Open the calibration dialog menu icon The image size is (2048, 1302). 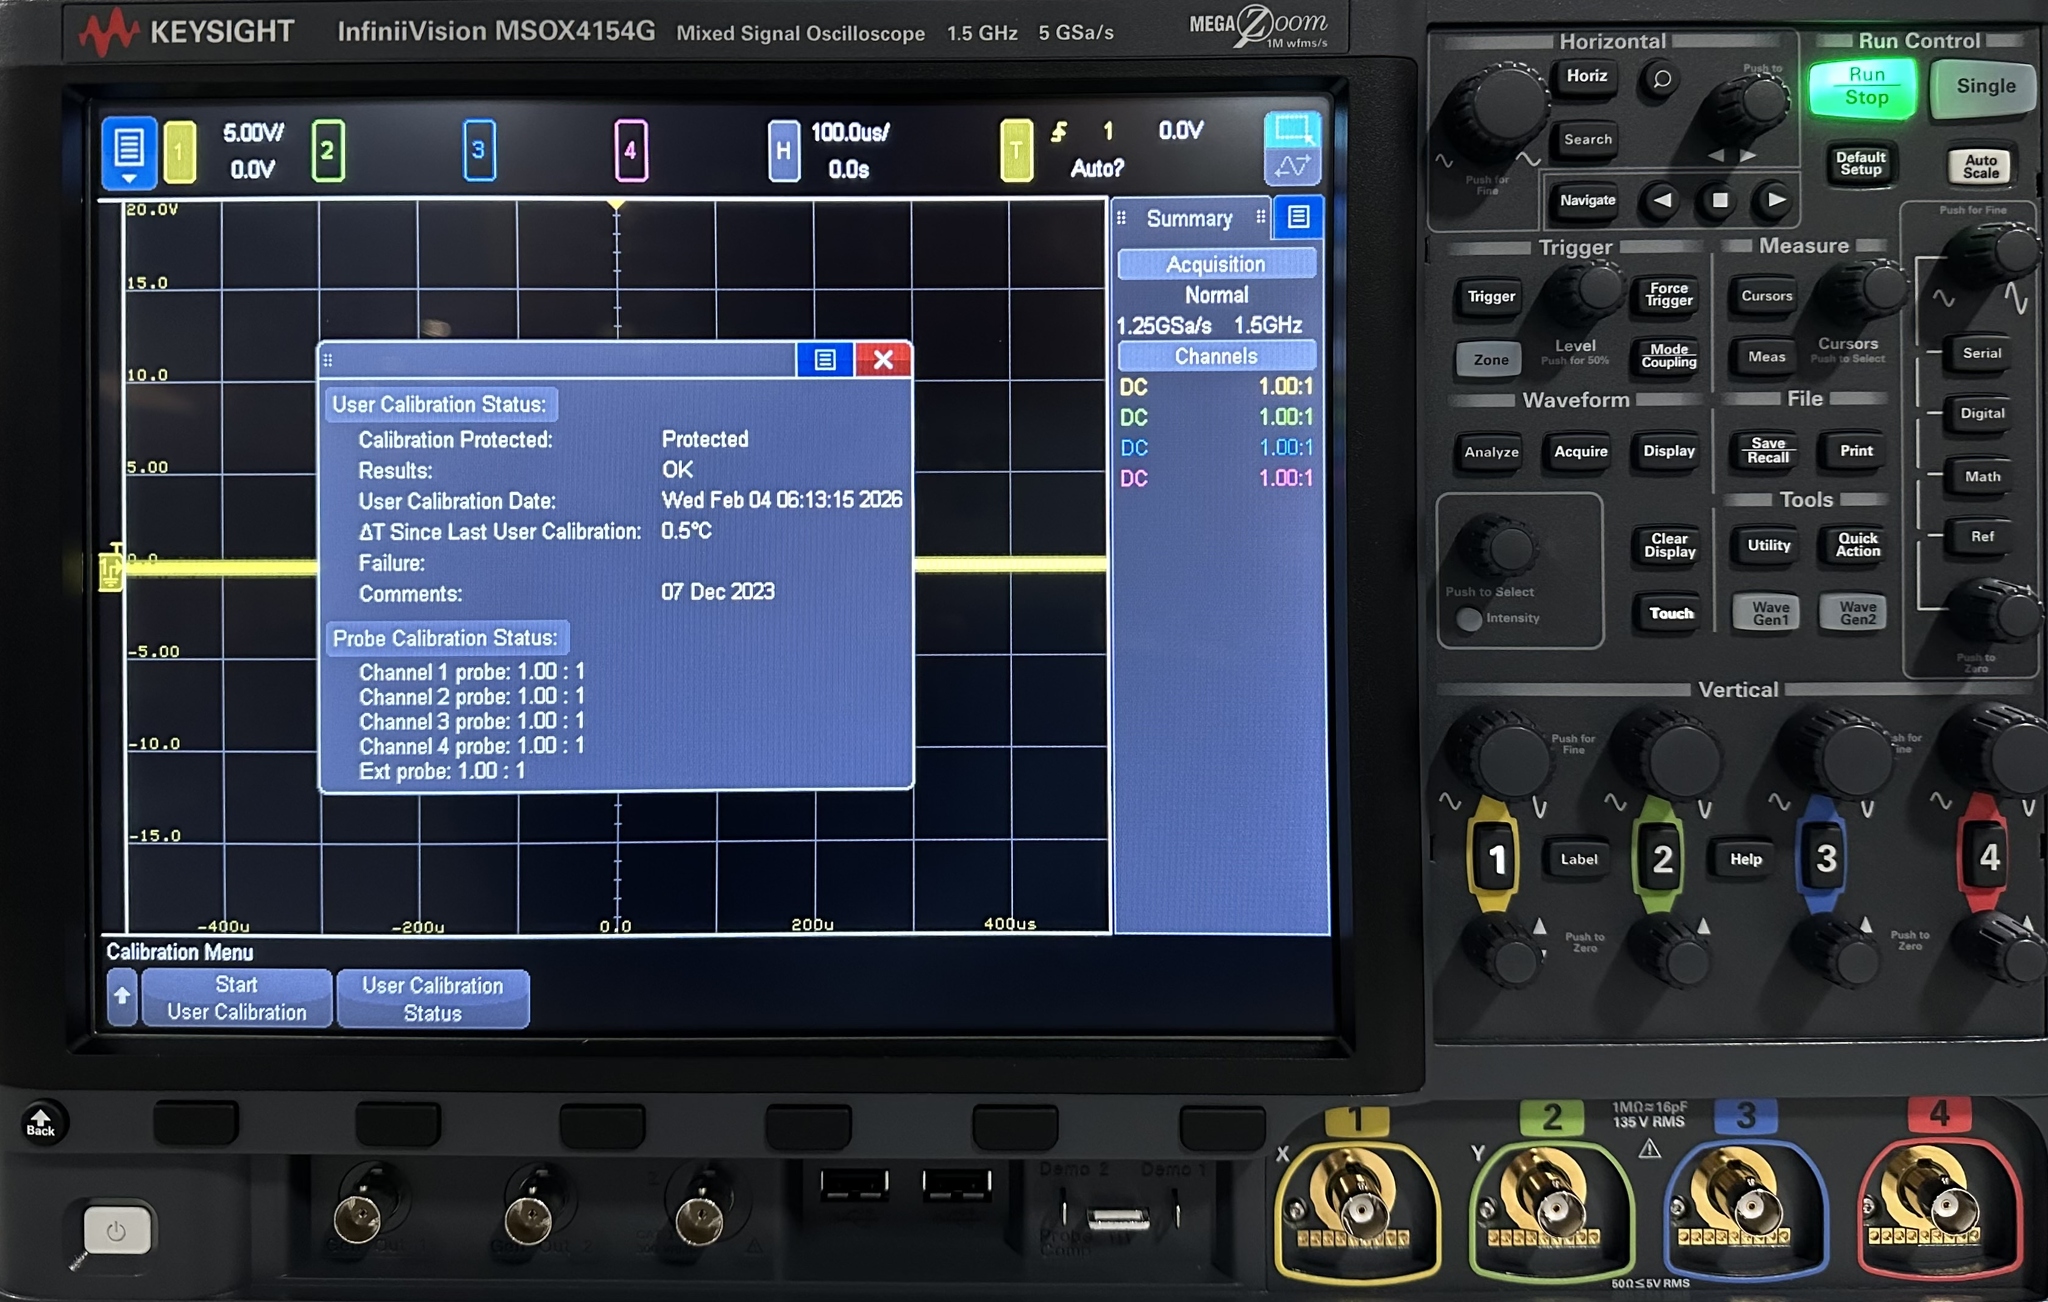pyautogui.click(x=825, y=360)
